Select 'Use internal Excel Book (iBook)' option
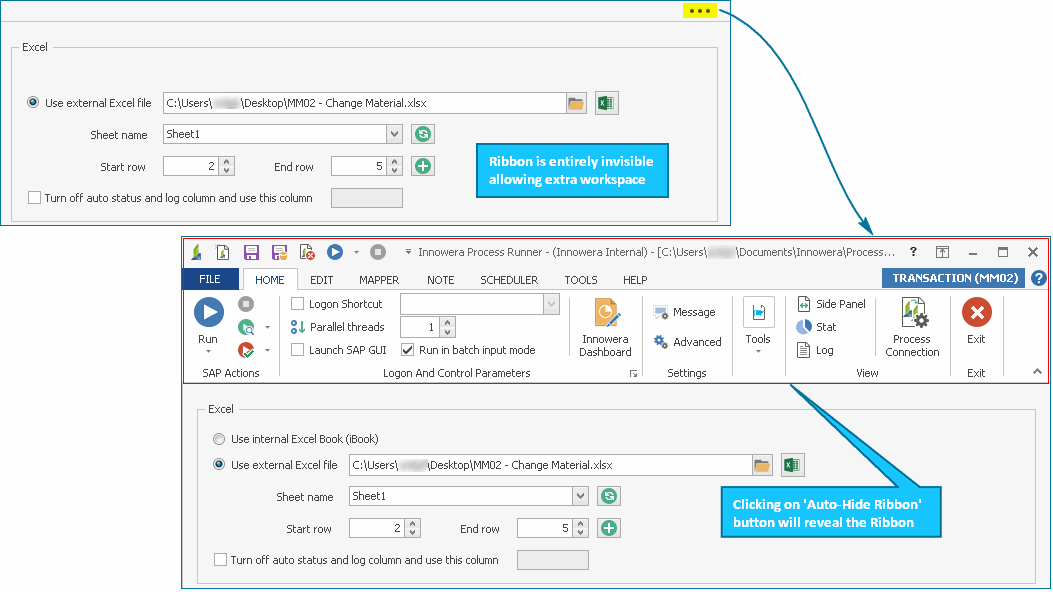The height and width of the screenshot is (592, 1053). [219, 439]
